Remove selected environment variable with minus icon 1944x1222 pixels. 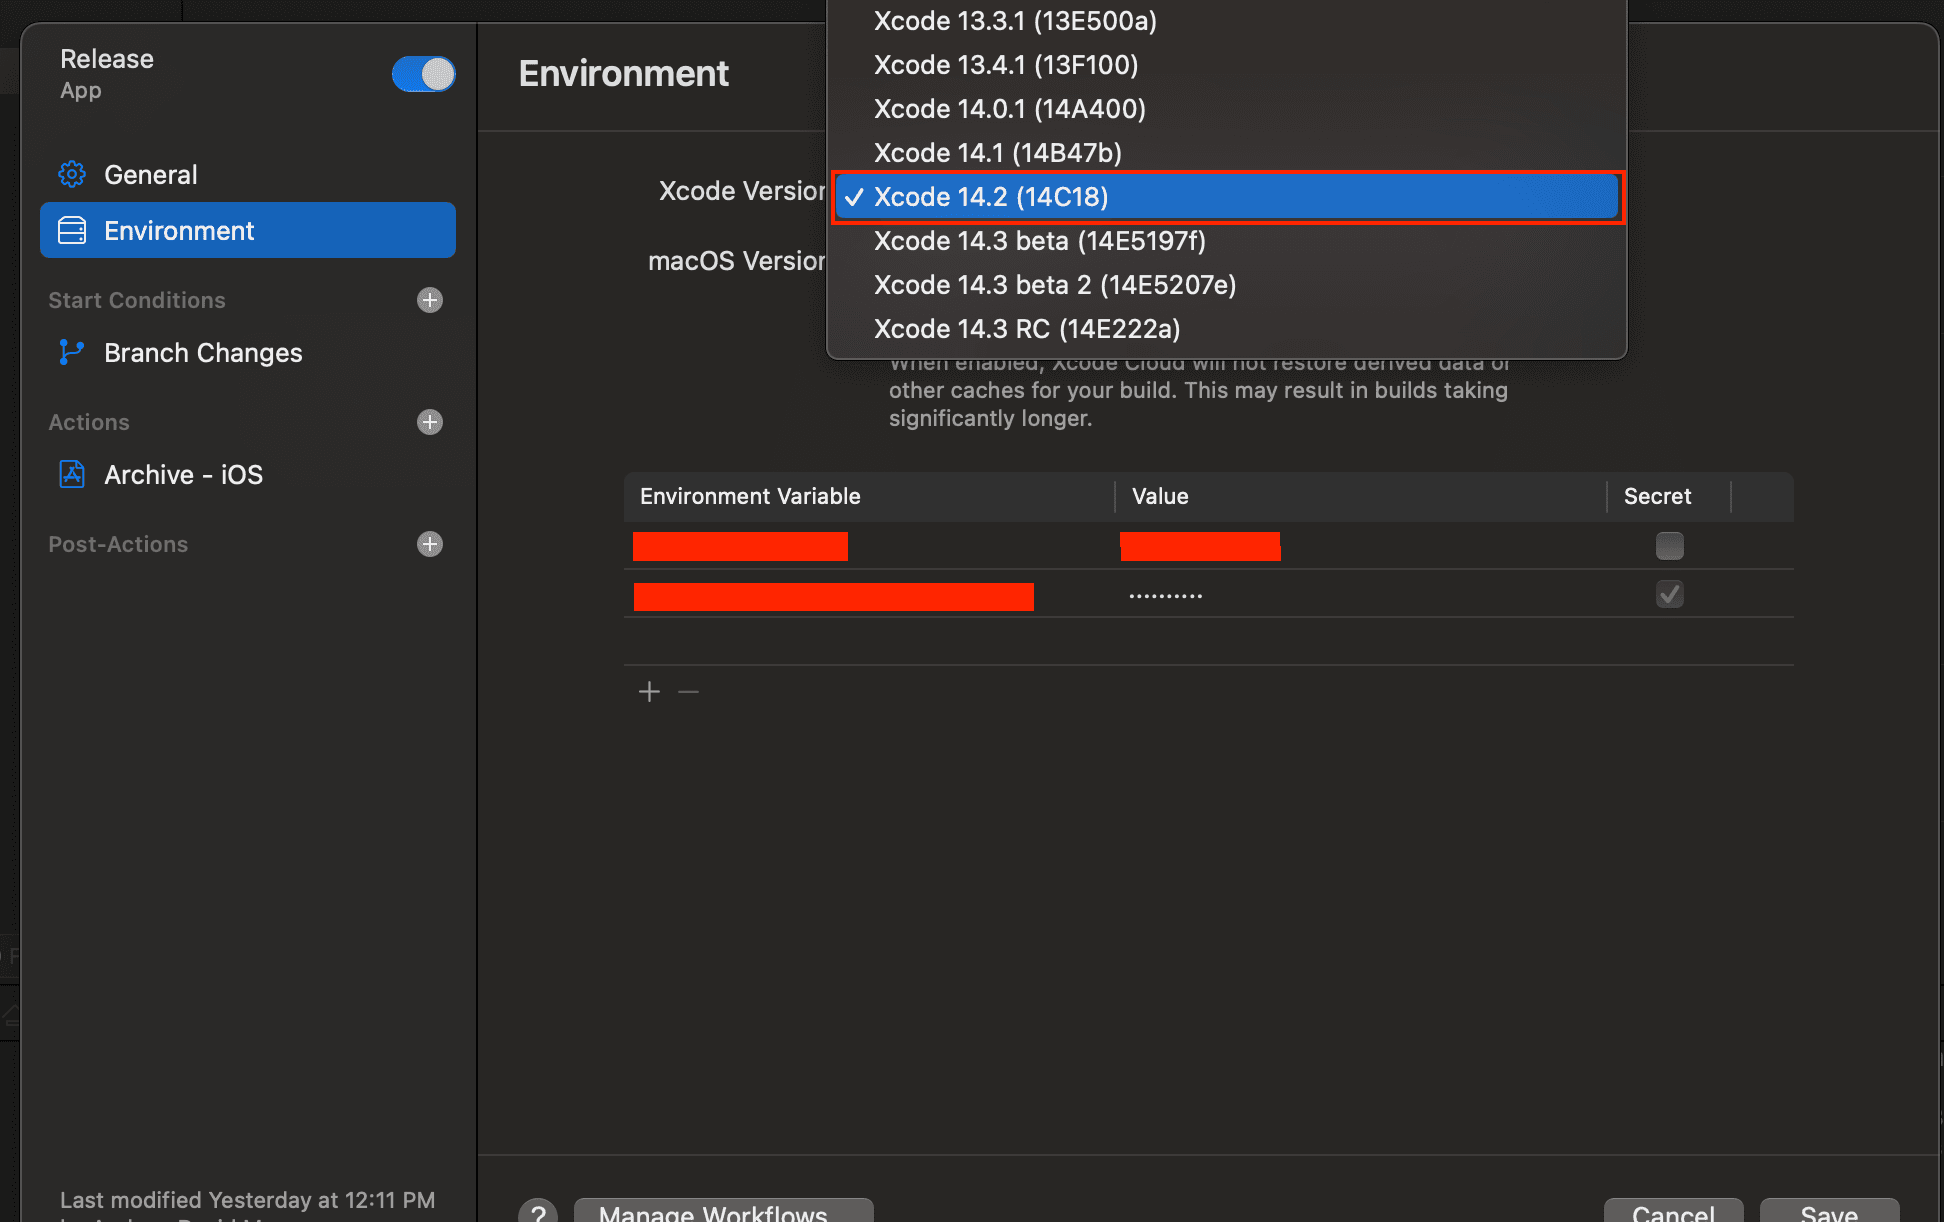pyautogui.click(x=687, y=691)
